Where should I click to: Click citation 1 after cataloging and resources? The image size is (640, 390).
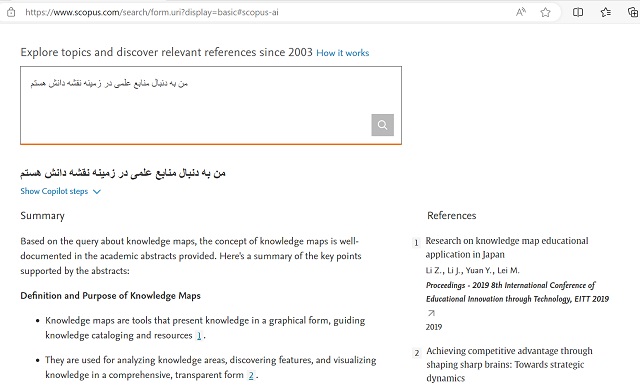pyautogui.click(x=199, y=336)
